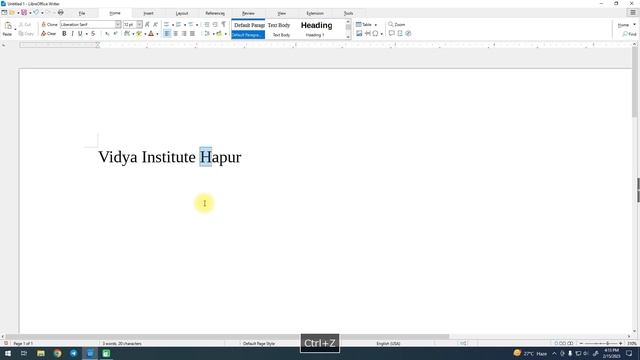Open the References tab
The height and width of the screenshot is (360, 640).
pyautogui.click(x=215, y=13)
